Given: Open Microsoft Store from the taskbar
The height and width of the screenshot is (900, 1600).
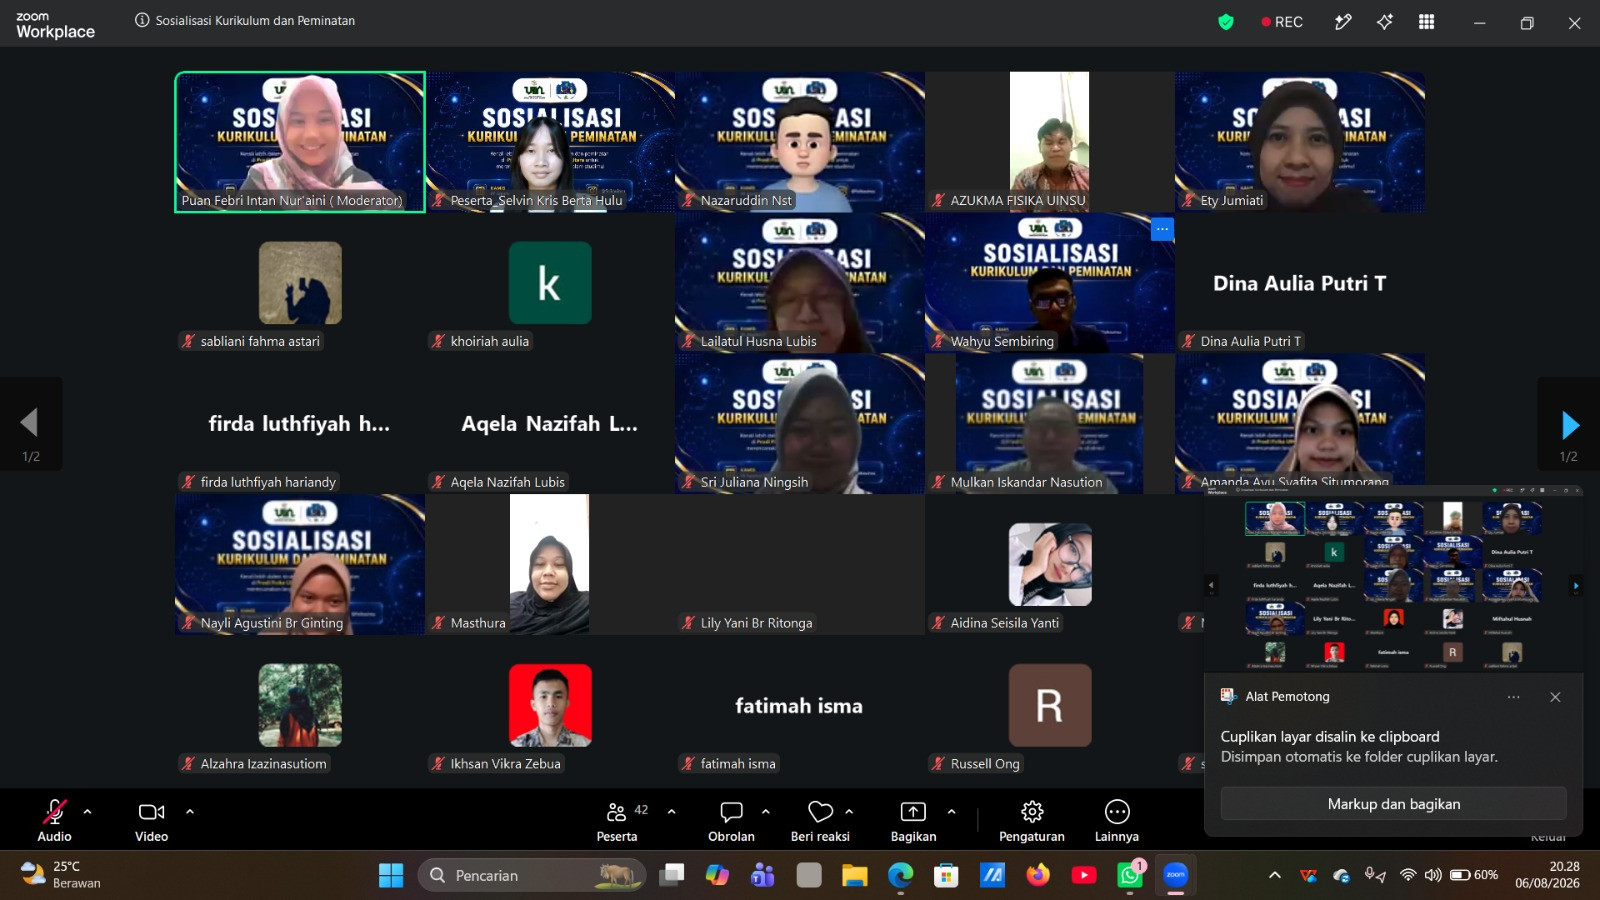Looking at the screenshot, I should click(946, 875).
